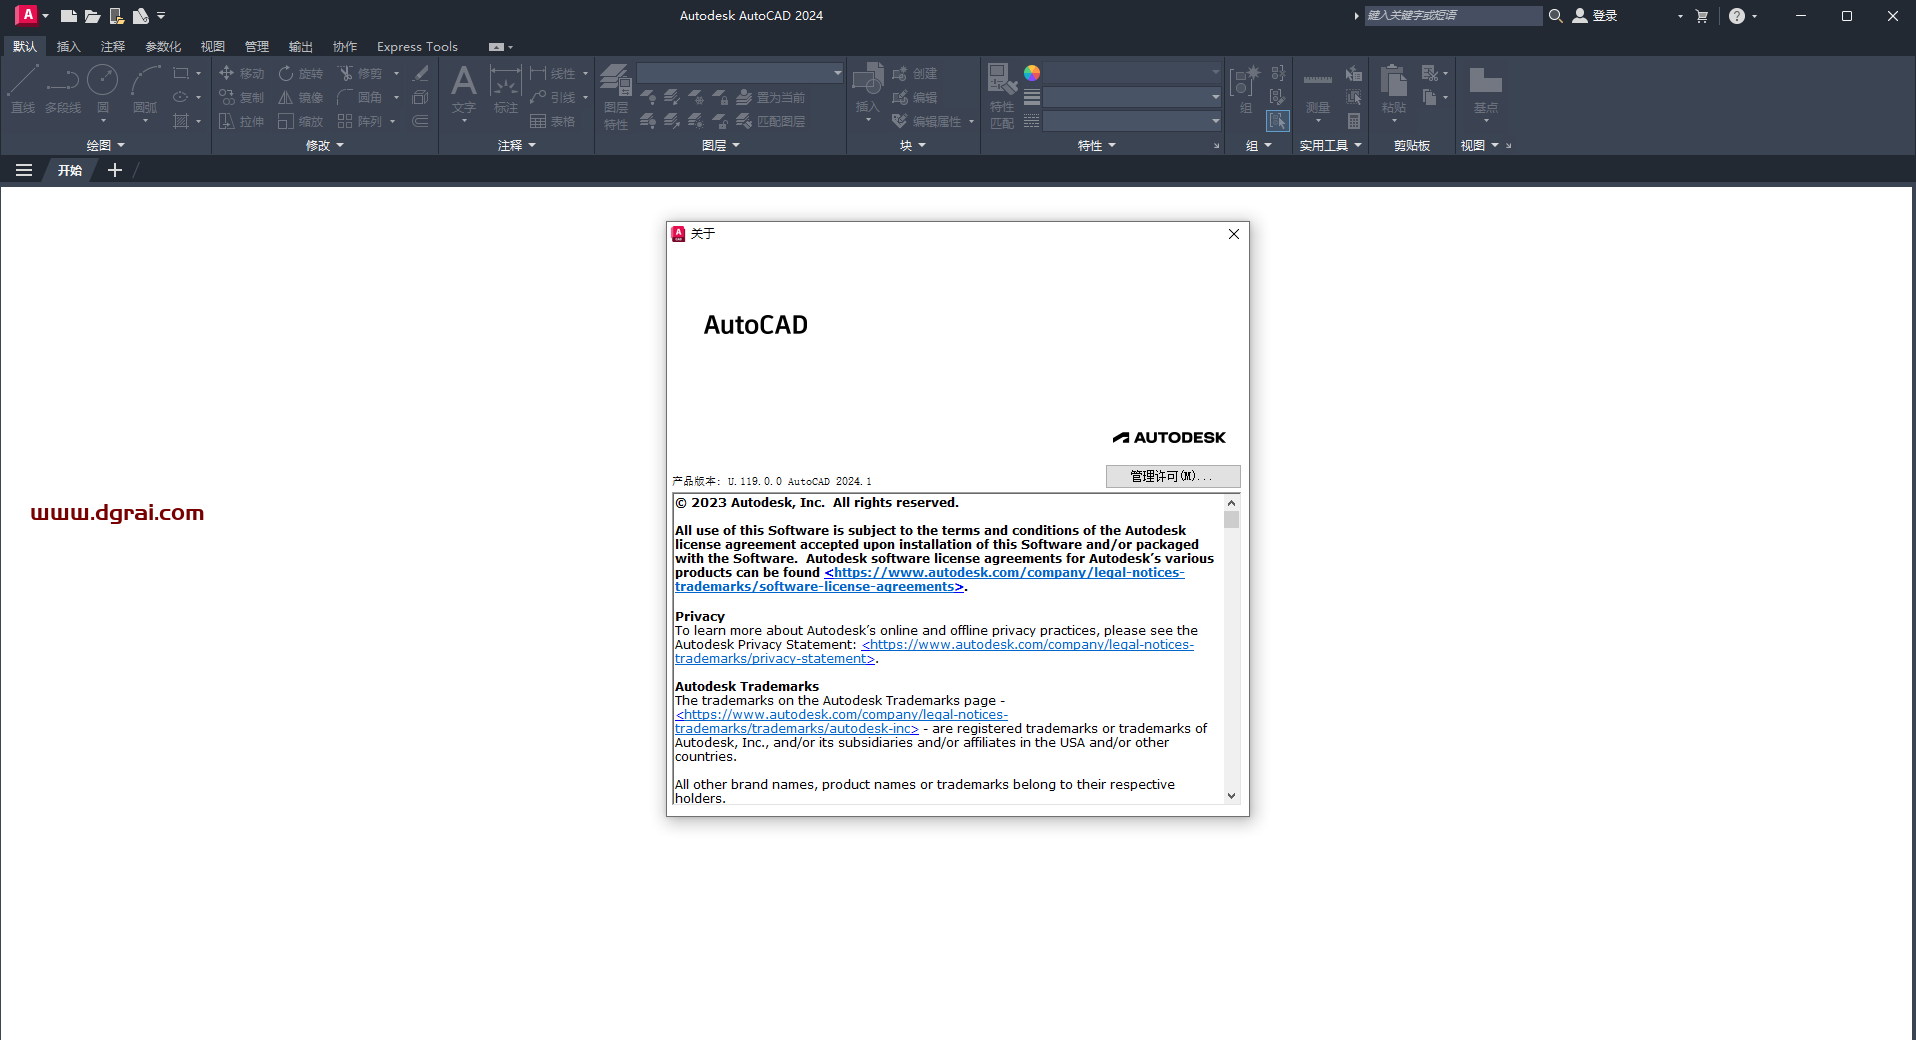Toggle group selection on/off button
This screenshot has width=1916, height=1040.
1278,121
